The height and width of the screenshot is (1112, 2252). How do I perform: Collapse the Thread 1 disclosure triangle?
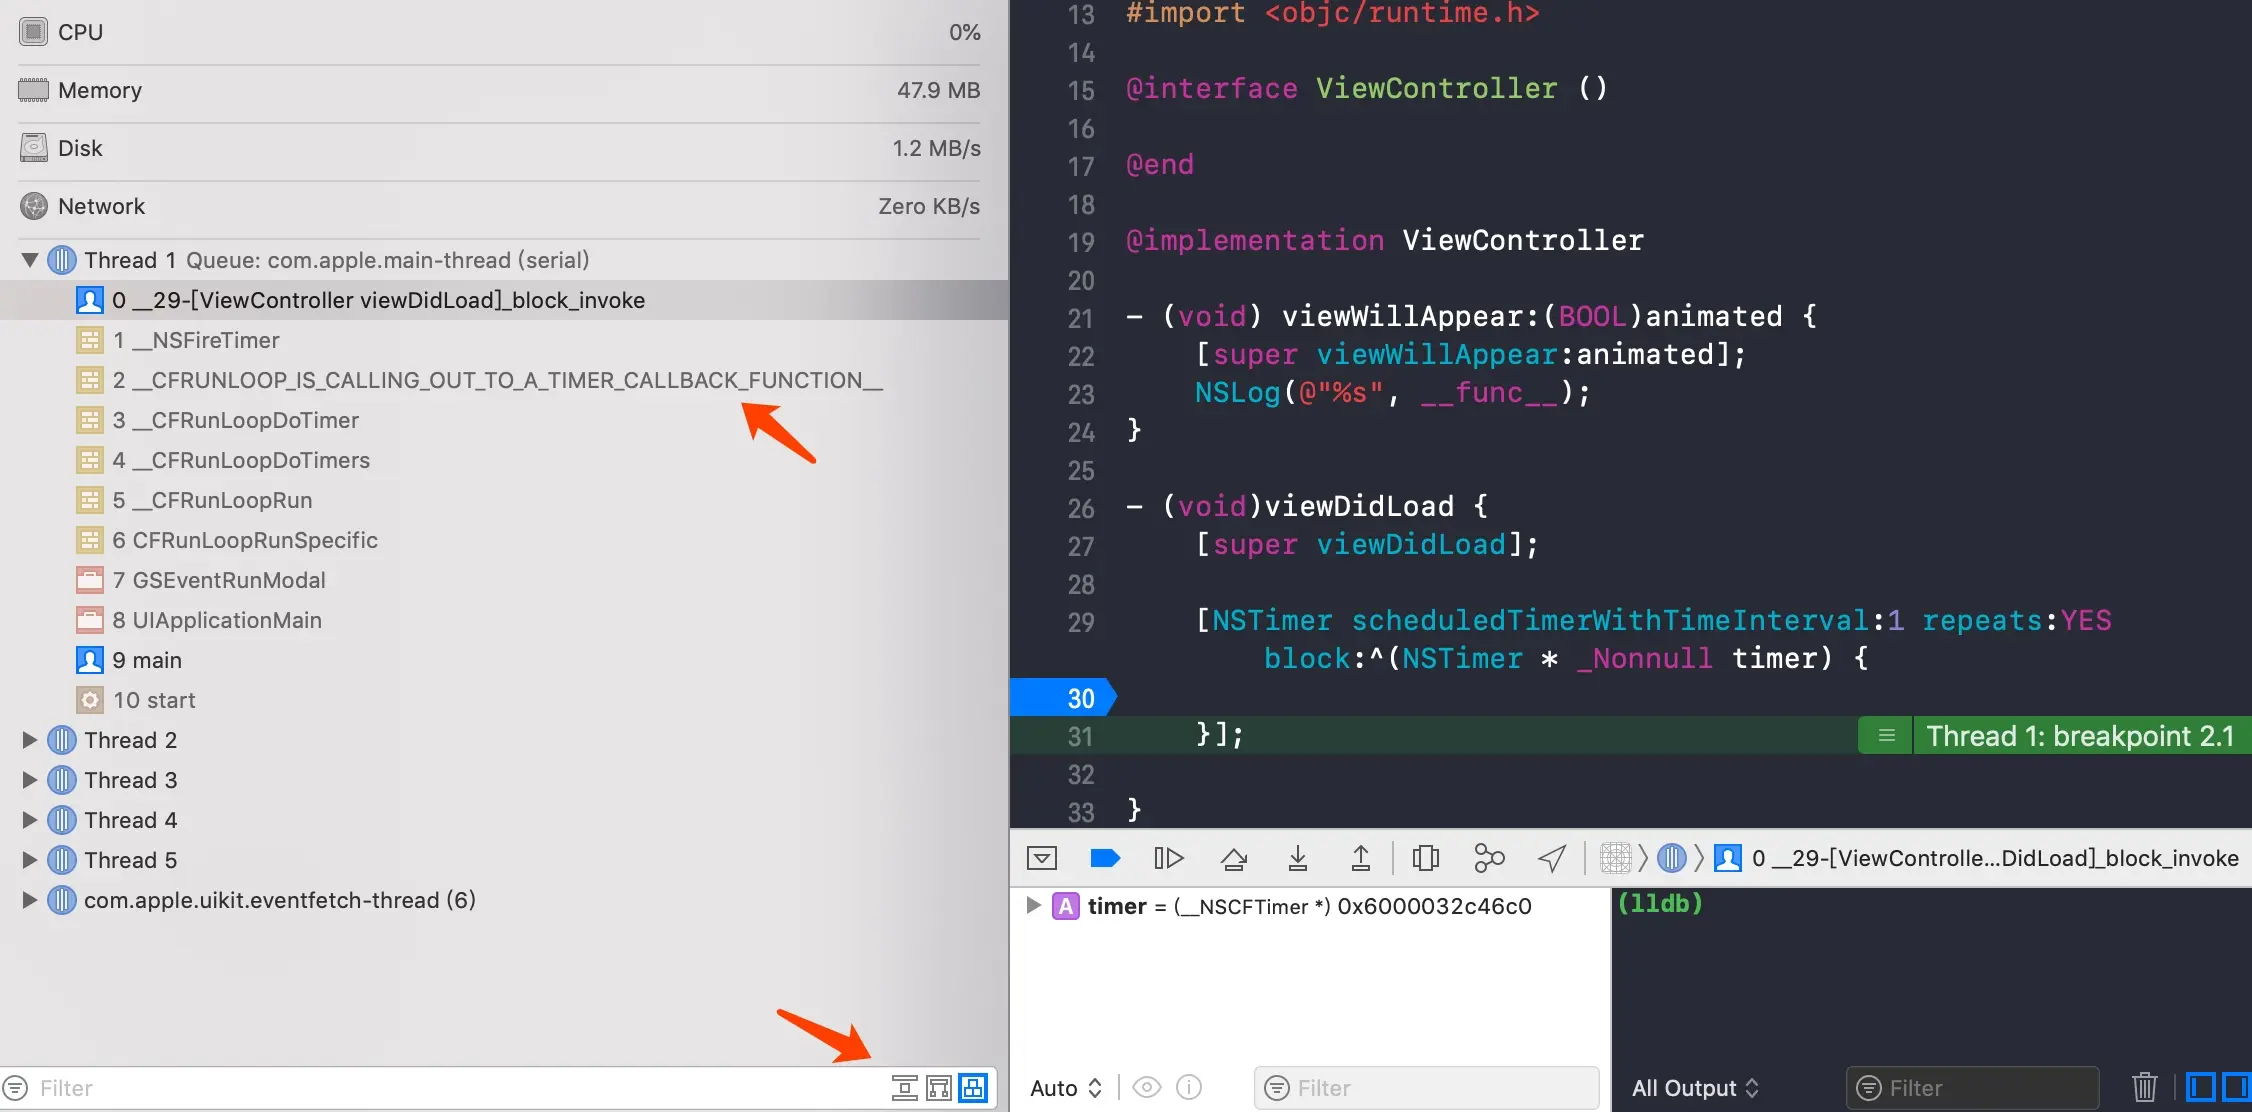pos(30,260)
